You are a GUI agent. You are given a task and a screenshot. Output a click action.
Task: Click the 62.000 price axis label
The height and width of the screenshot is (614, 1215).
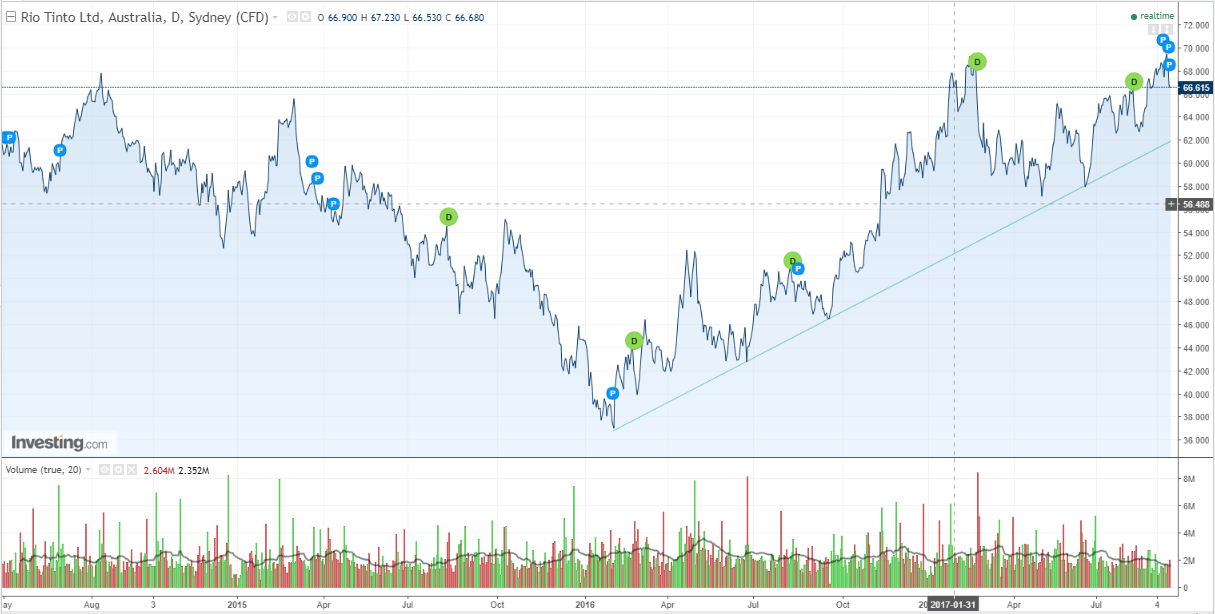(1196, 140)
